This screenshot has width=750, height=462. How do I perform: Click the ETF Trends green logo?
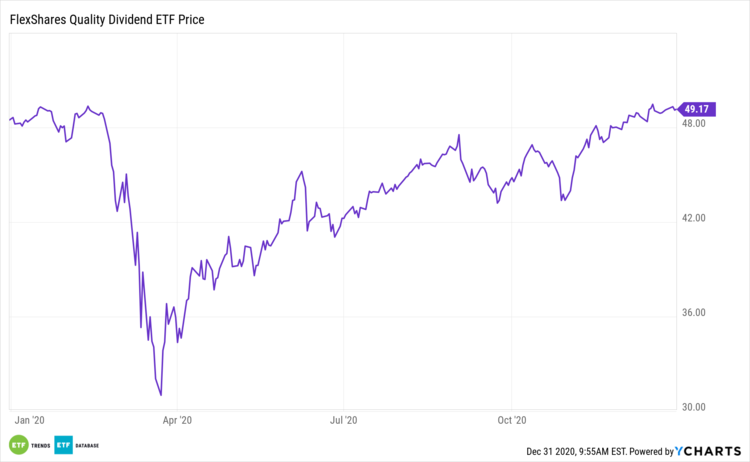[x=17, y=444]
